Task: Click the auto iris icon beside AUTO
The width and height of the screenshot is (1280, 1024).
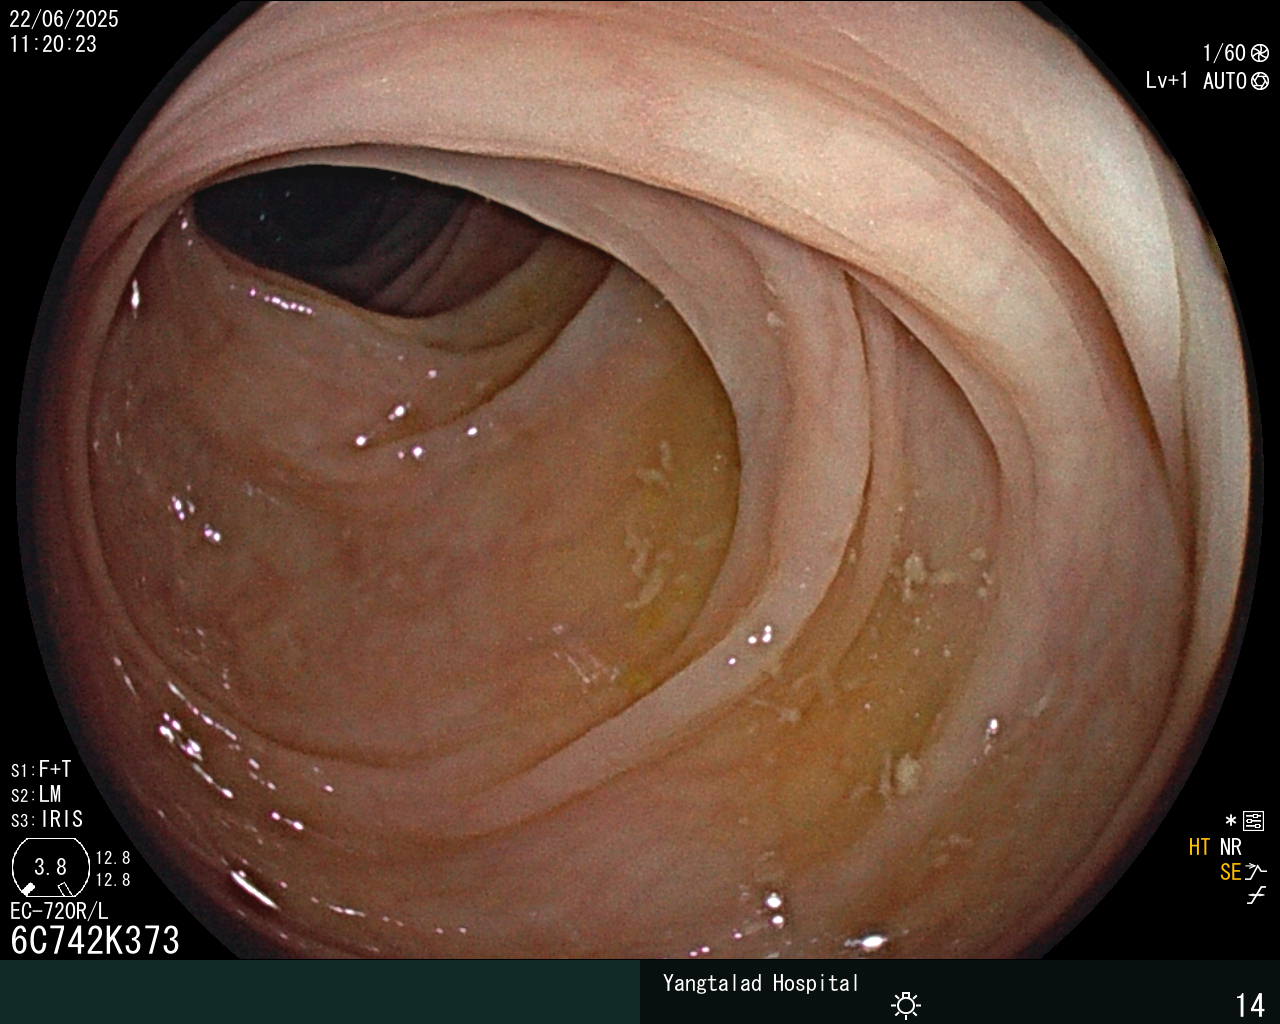Action: tap(1260, 81)
